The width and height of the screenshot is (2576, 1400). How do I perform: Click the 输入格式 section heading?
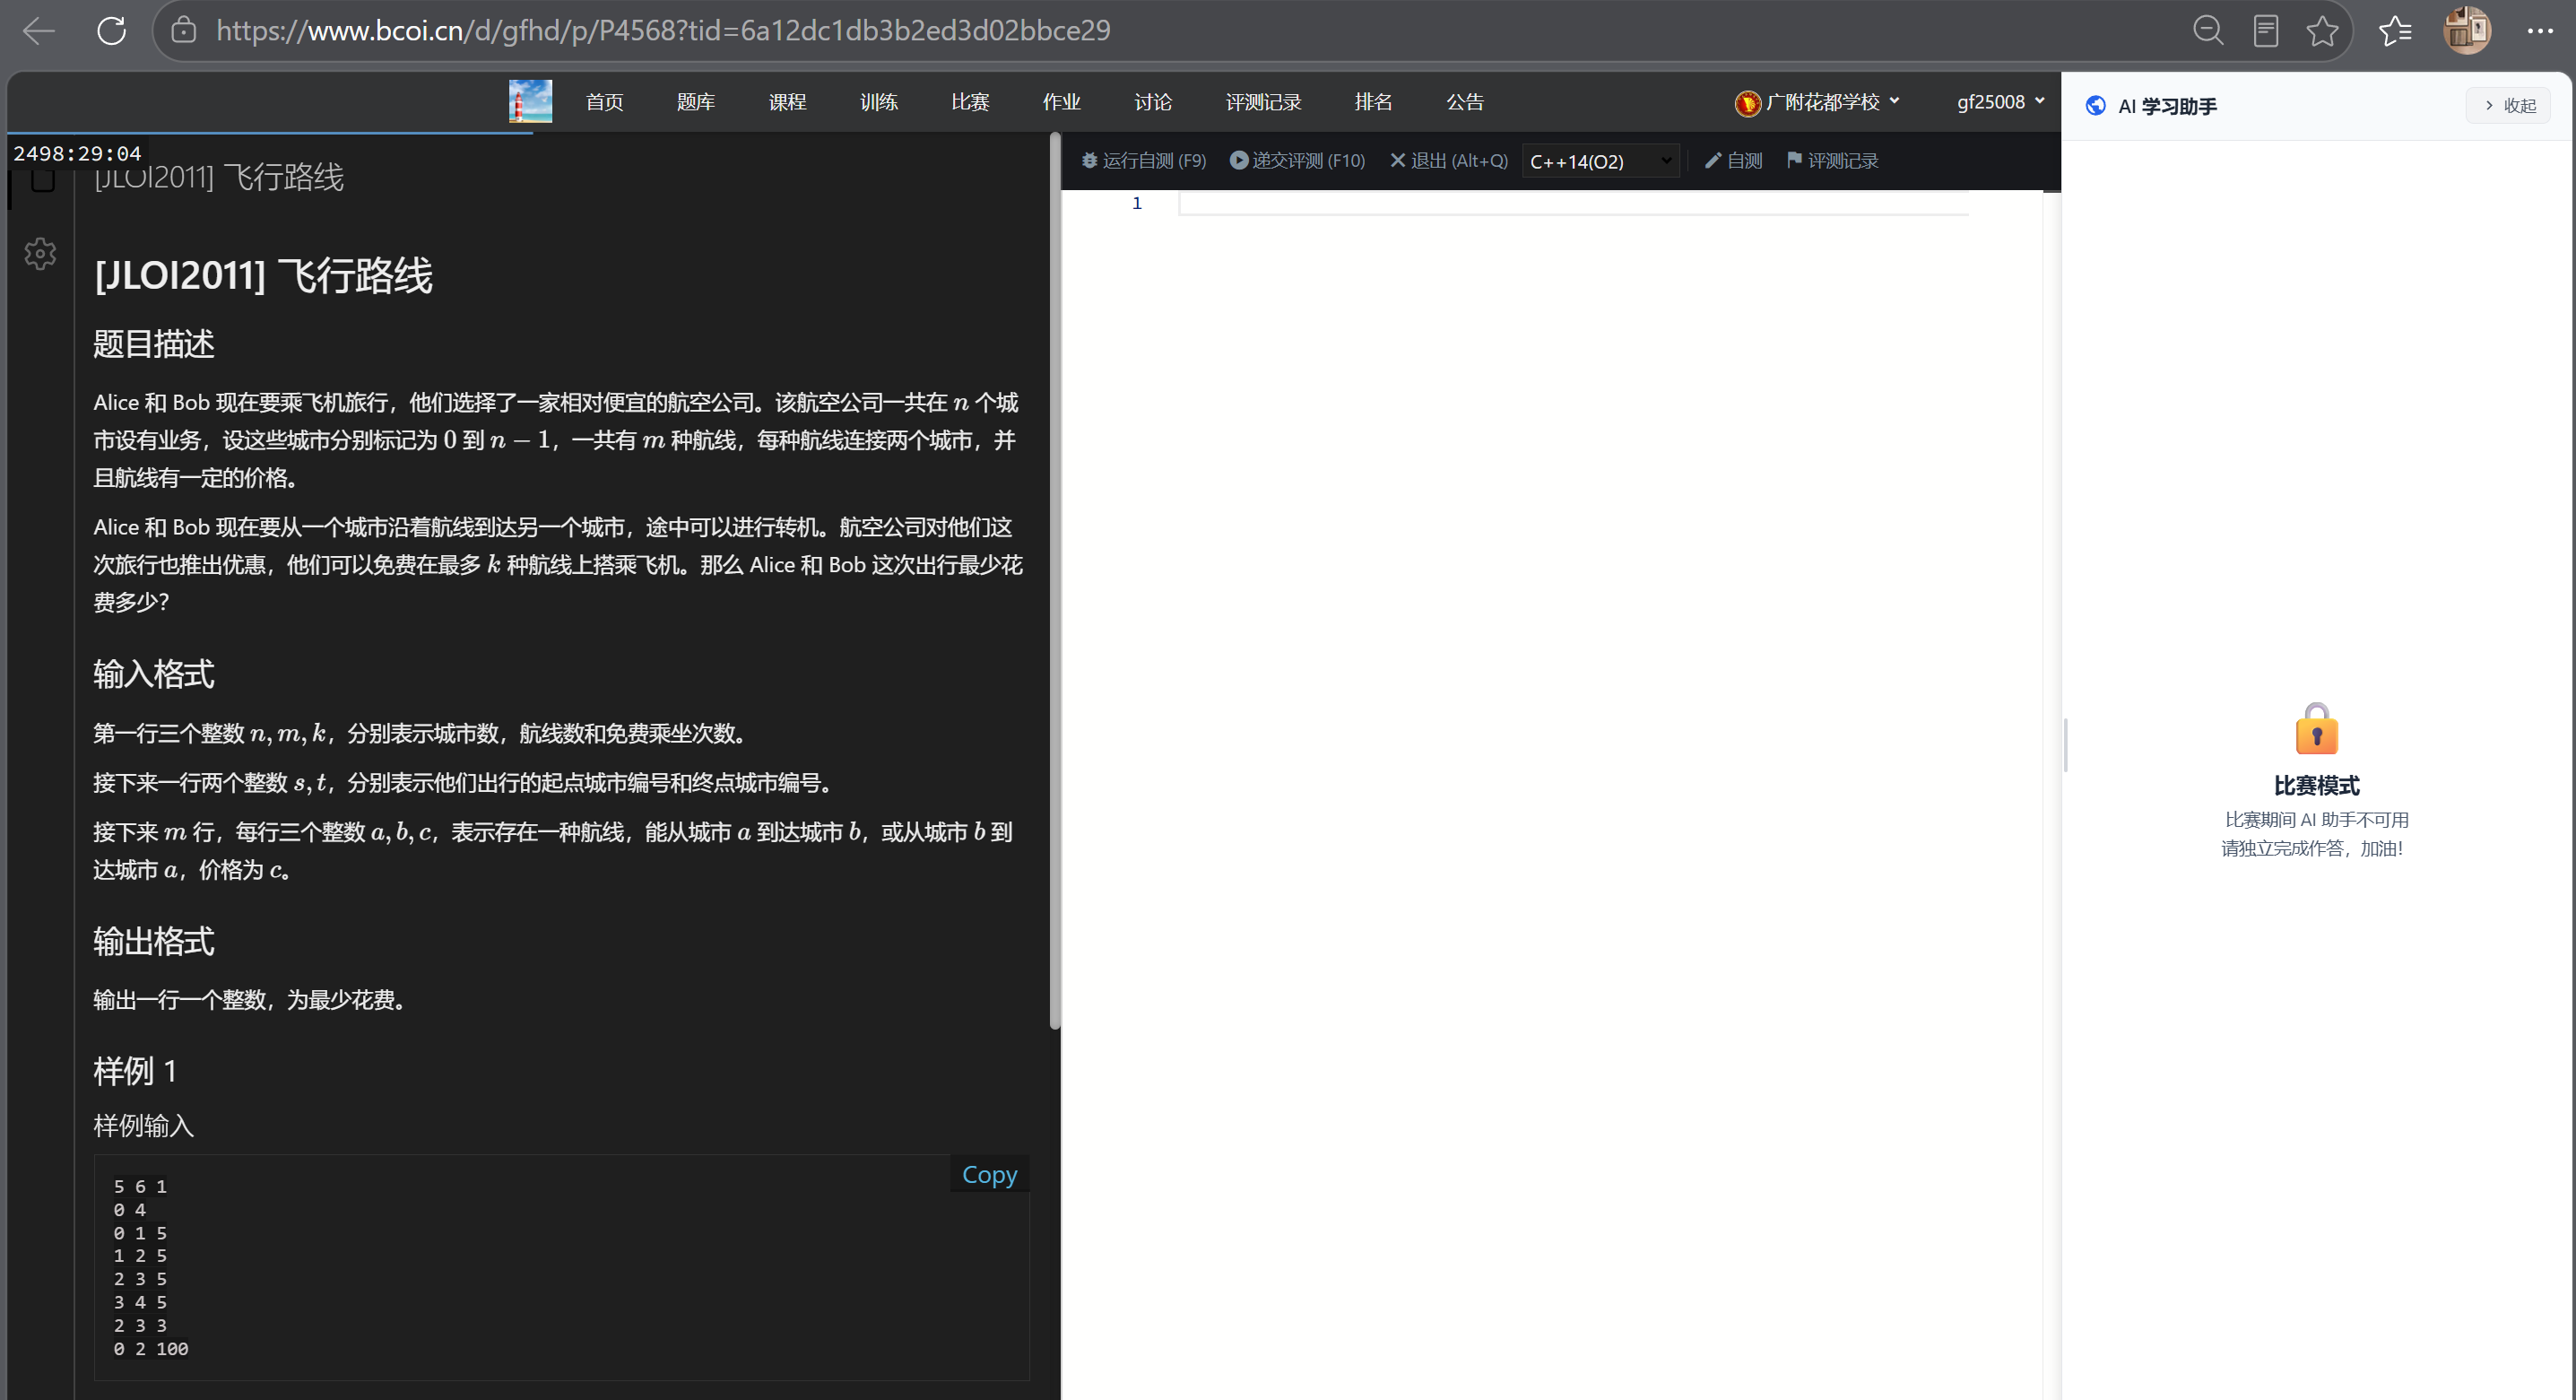click(154, 674)
